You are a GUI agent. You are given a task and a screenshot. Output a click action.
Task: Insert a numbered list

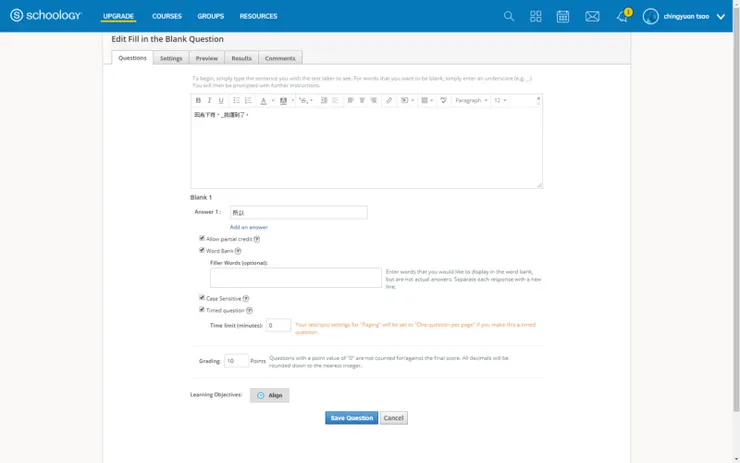tap(248, 100)
